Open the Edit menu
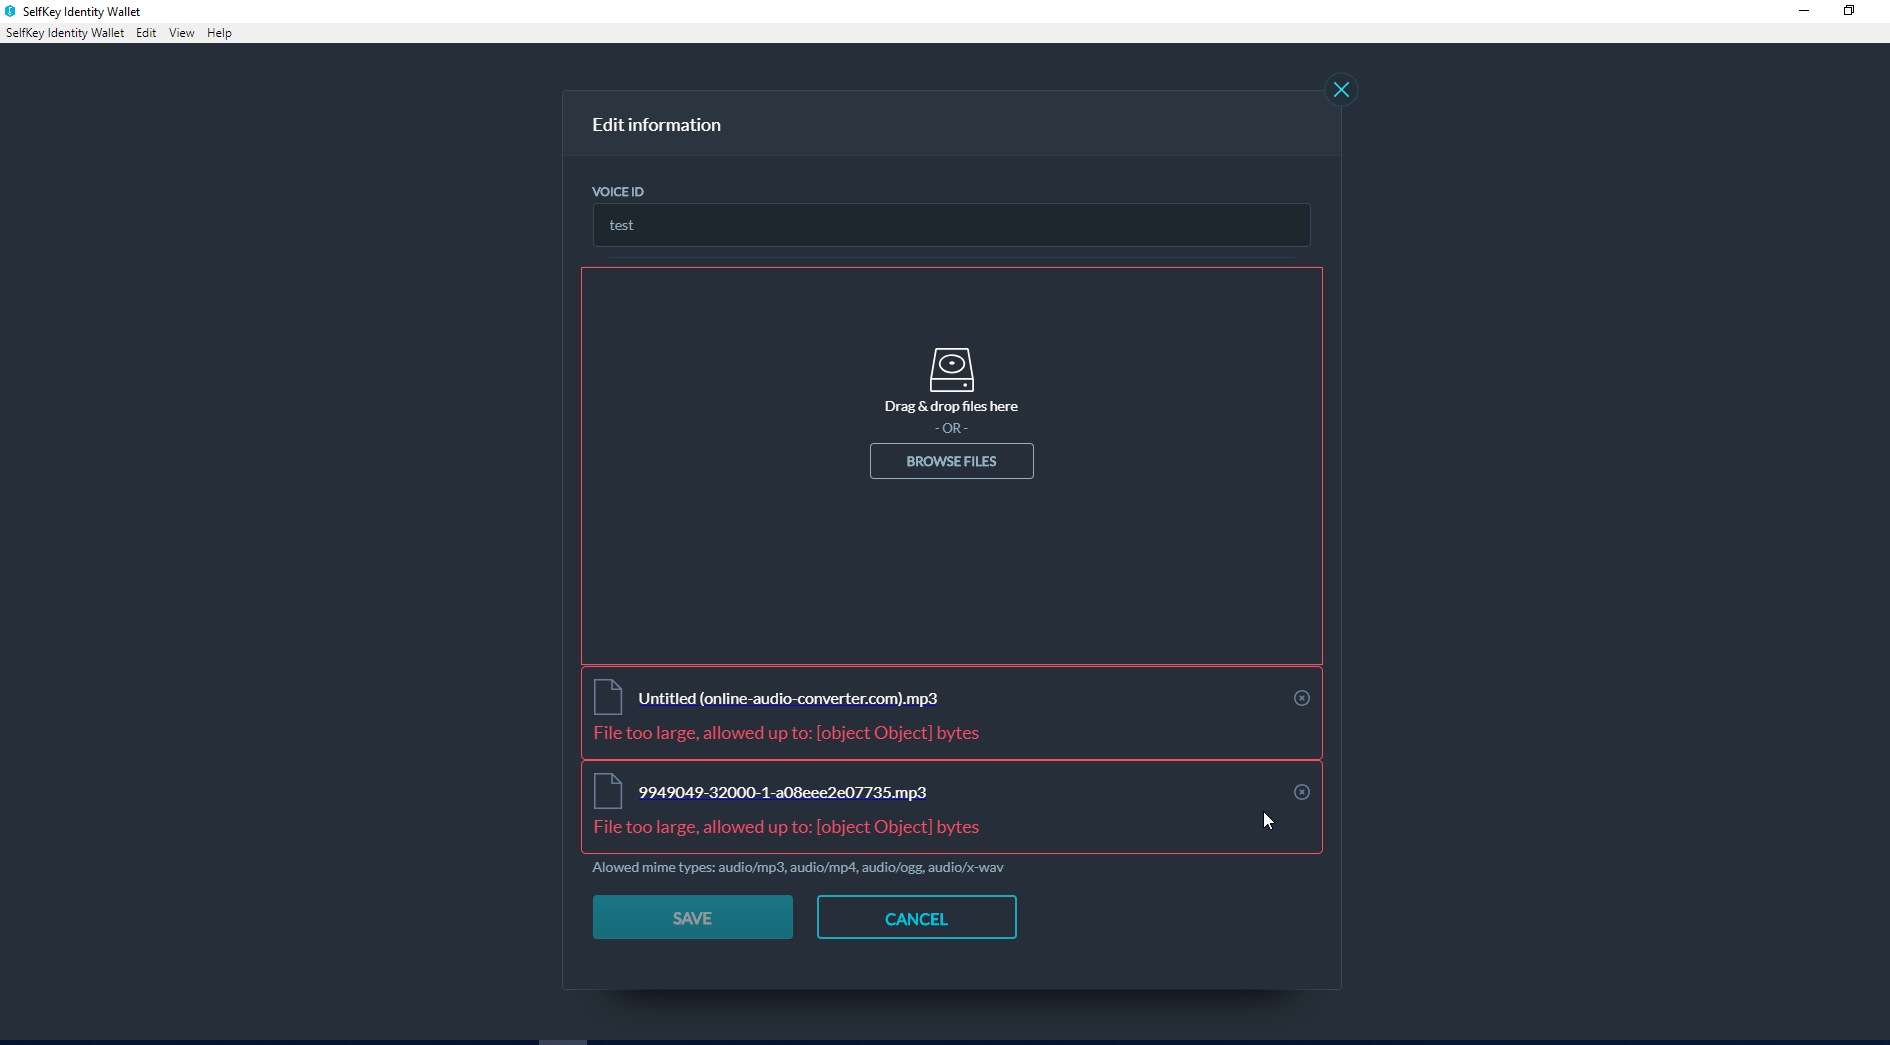 (x=146, y=33)
